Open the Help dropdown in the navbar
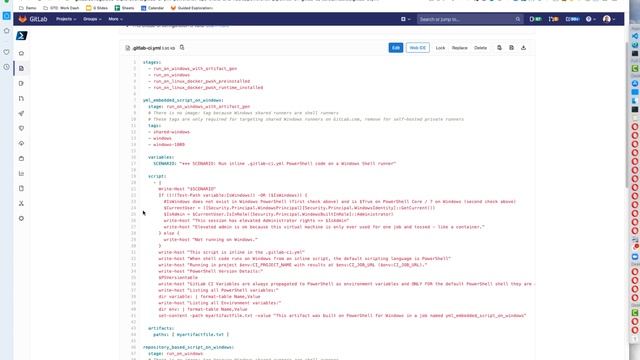 tap(591, 19)
